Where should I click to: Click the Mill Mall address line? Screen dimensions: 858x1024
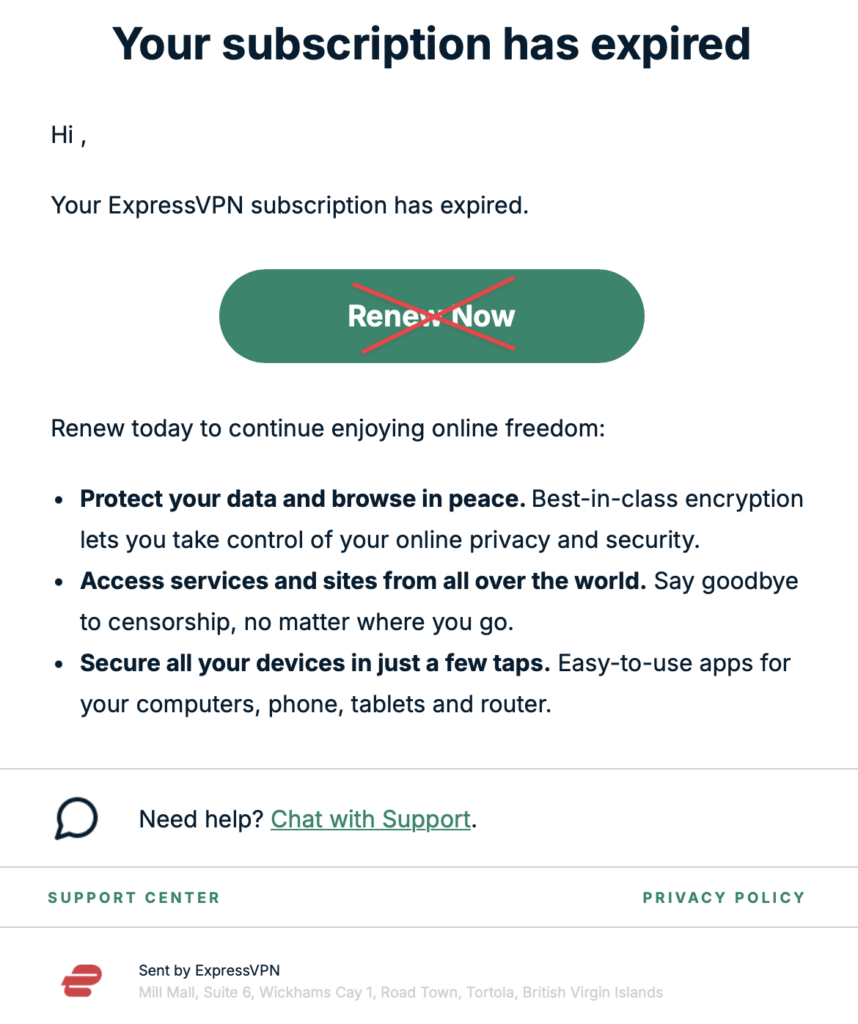point(400,993)
